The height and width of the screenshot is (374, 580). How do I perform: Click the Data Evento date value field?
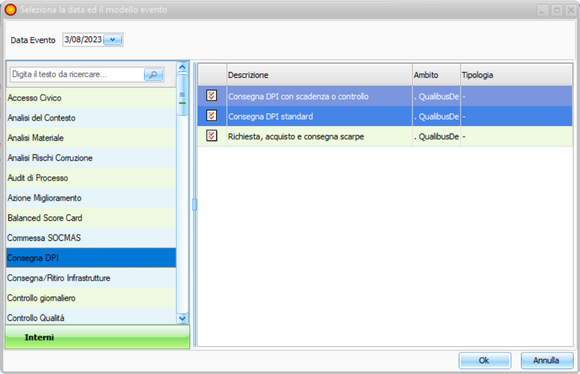coord(83,40)
